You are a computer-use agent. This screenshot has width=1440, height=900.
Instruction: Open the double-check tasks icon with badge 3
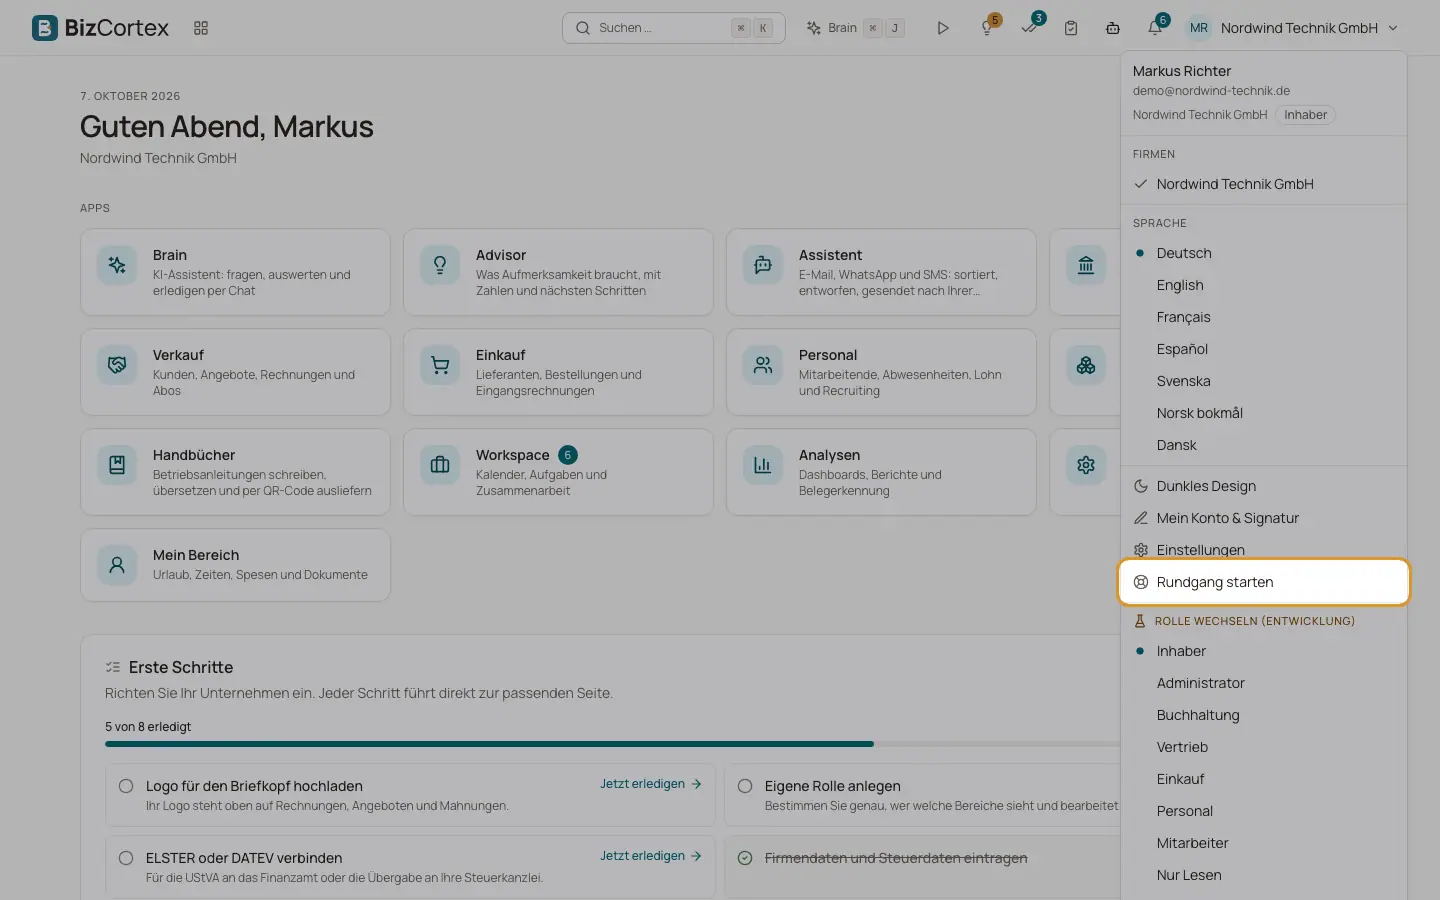(x=1029, y=28)
